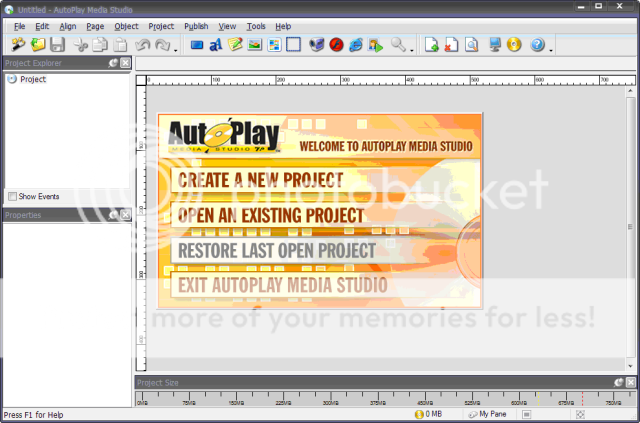Image resolution: width=640 pixels, height=423 pixels.
Task: Enable the Show Events checkbox
Action: [x=13, y=197]
